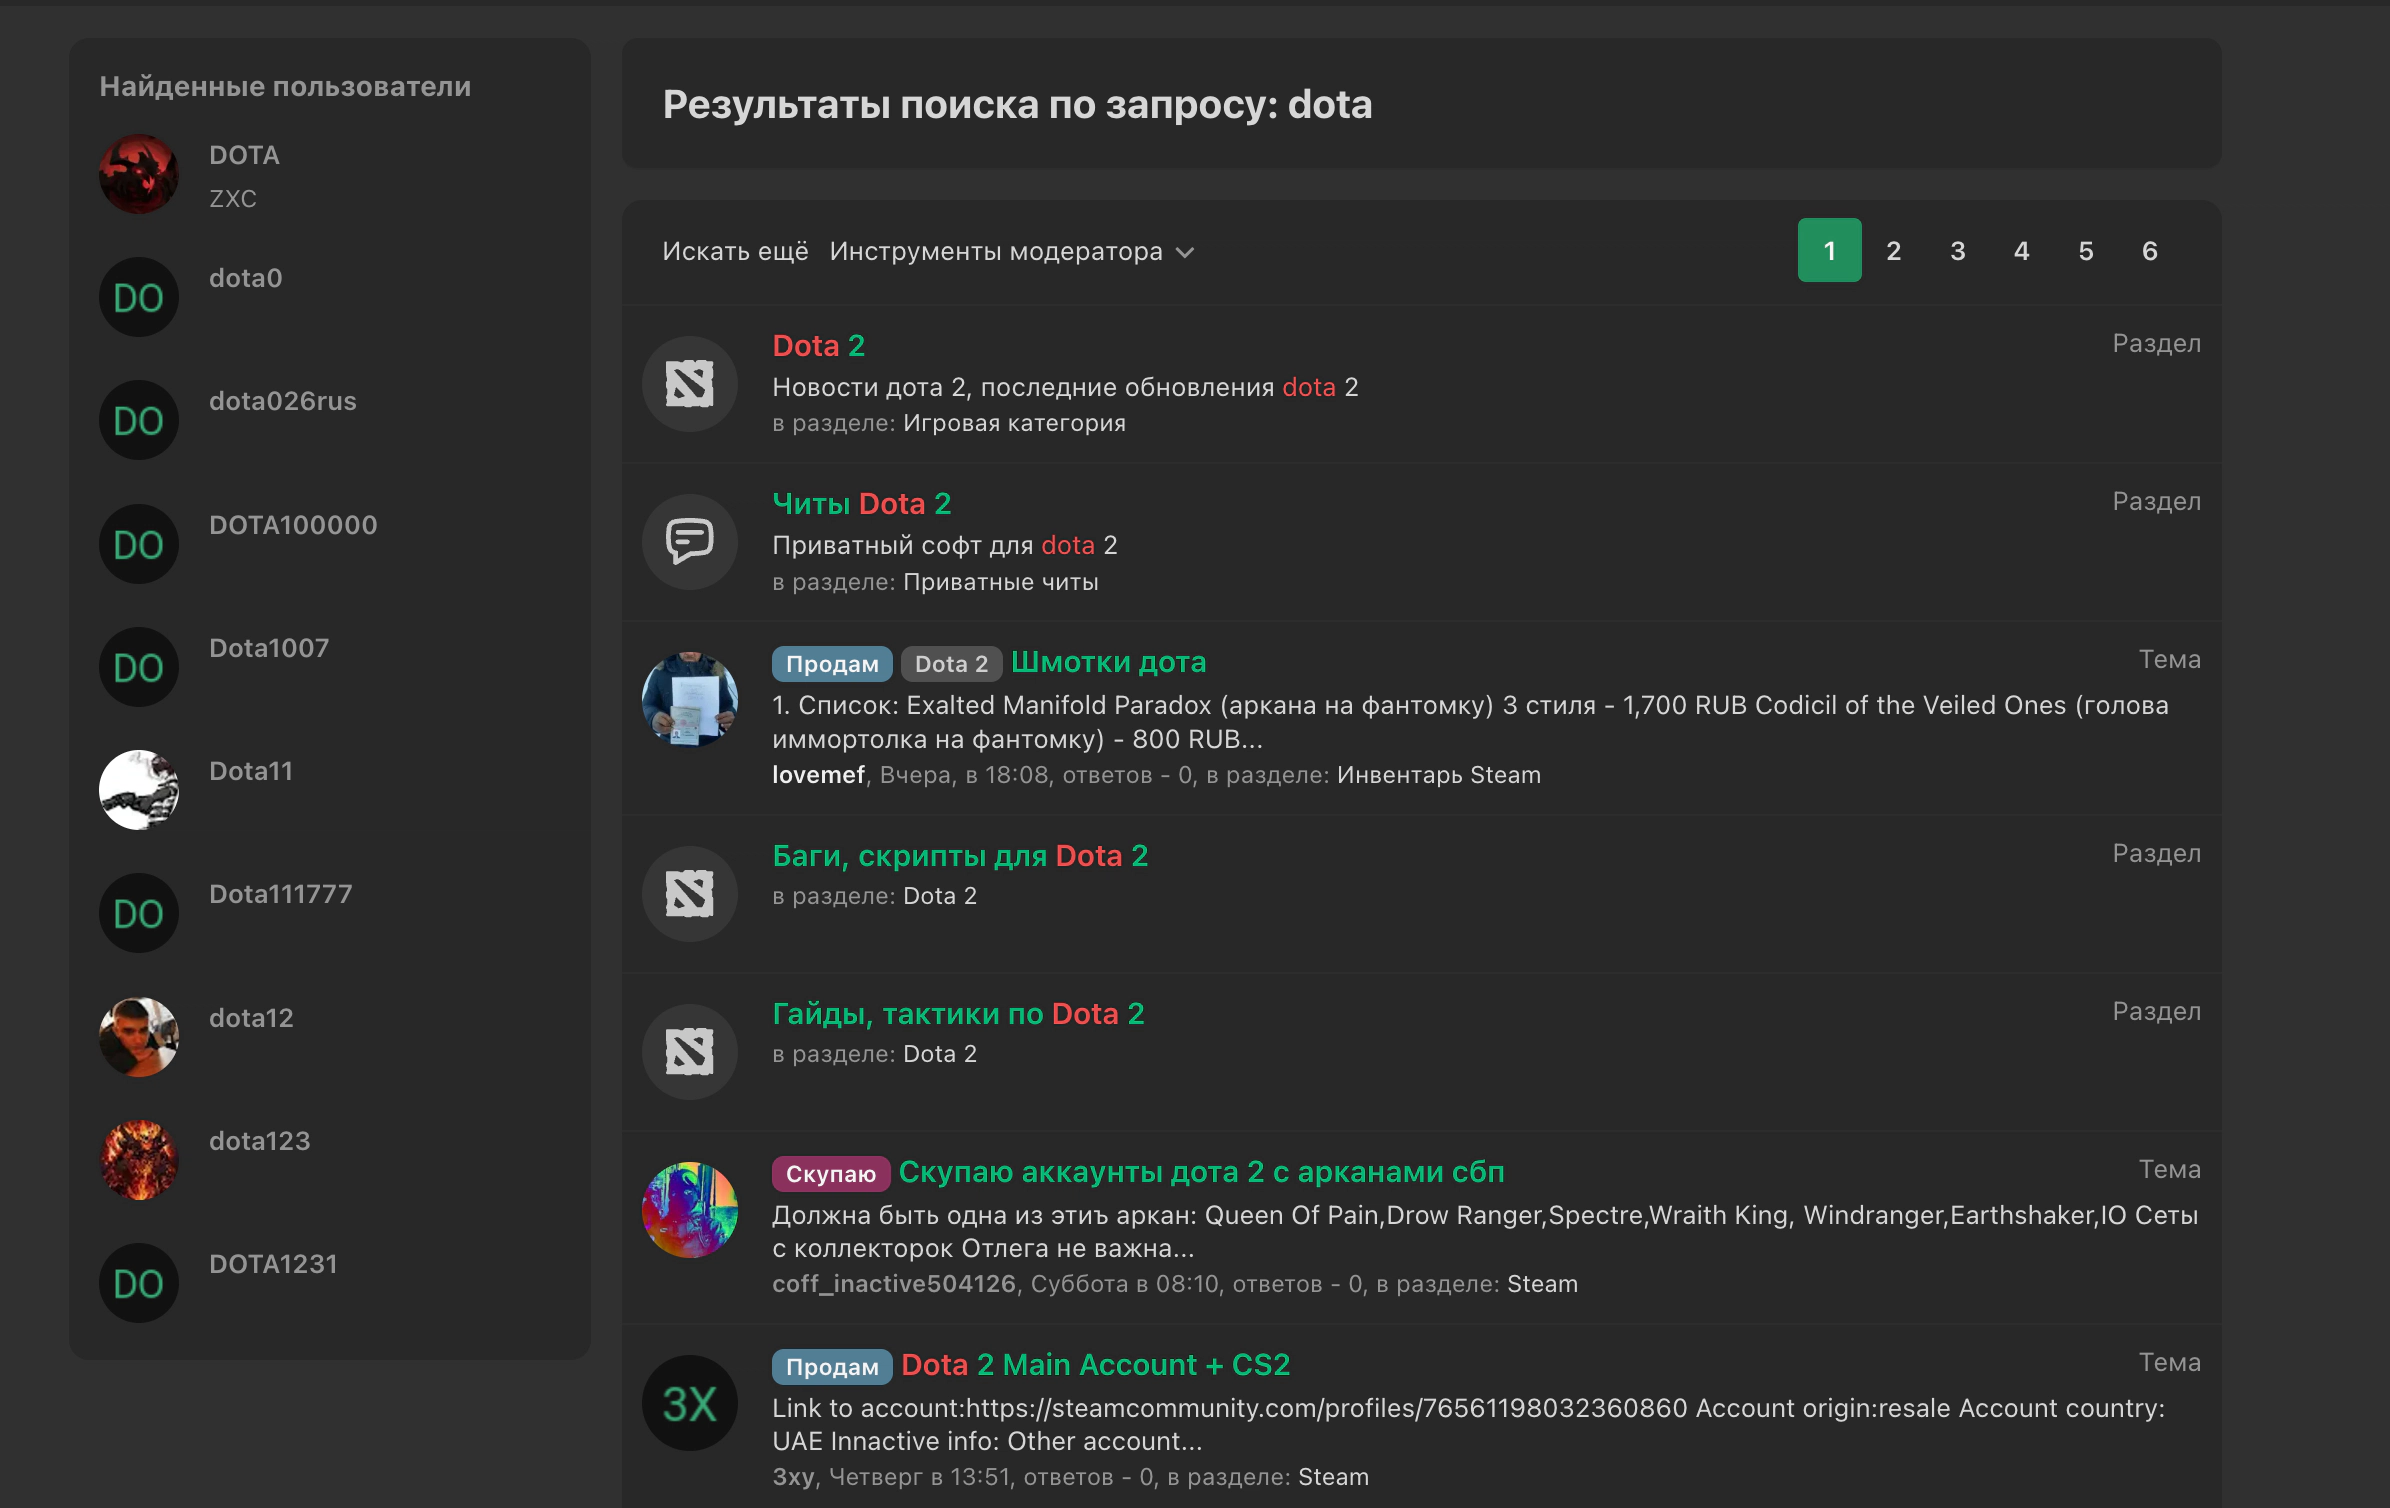The image size is (2390, 1508).
Task: Expand the Инструменты модератора dropdown
Action: (x=1011, y=251)
